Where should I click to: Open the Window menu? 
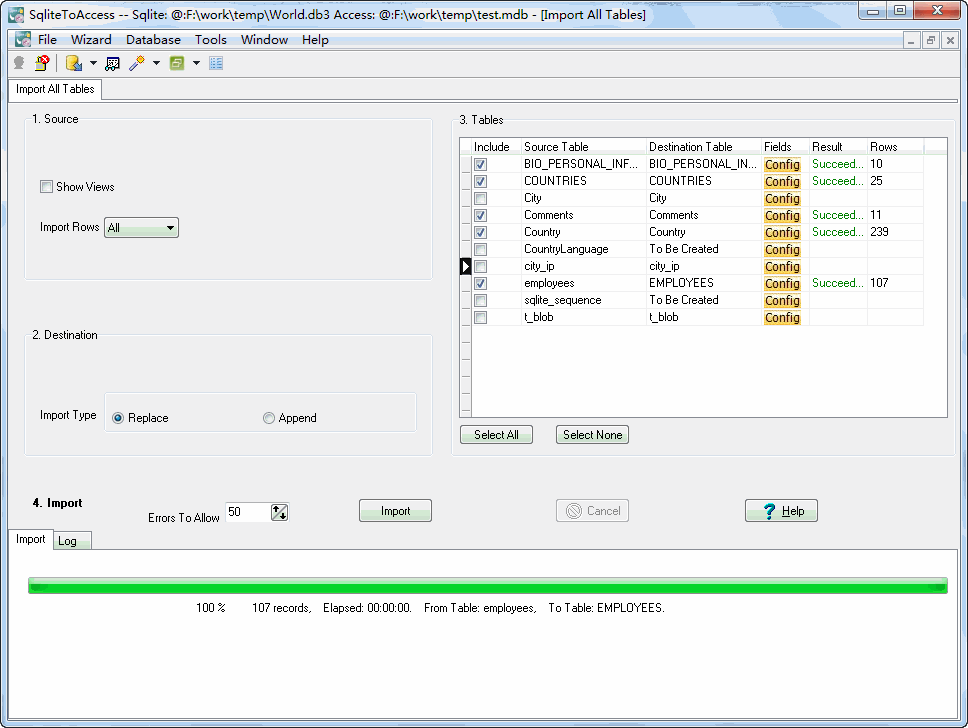(x=264, y=40)
